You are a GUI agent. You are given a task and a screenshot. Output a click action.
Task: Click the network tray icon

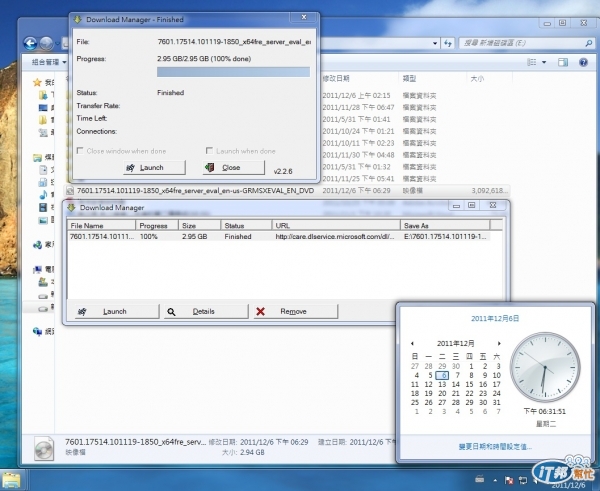pos(523,480)
